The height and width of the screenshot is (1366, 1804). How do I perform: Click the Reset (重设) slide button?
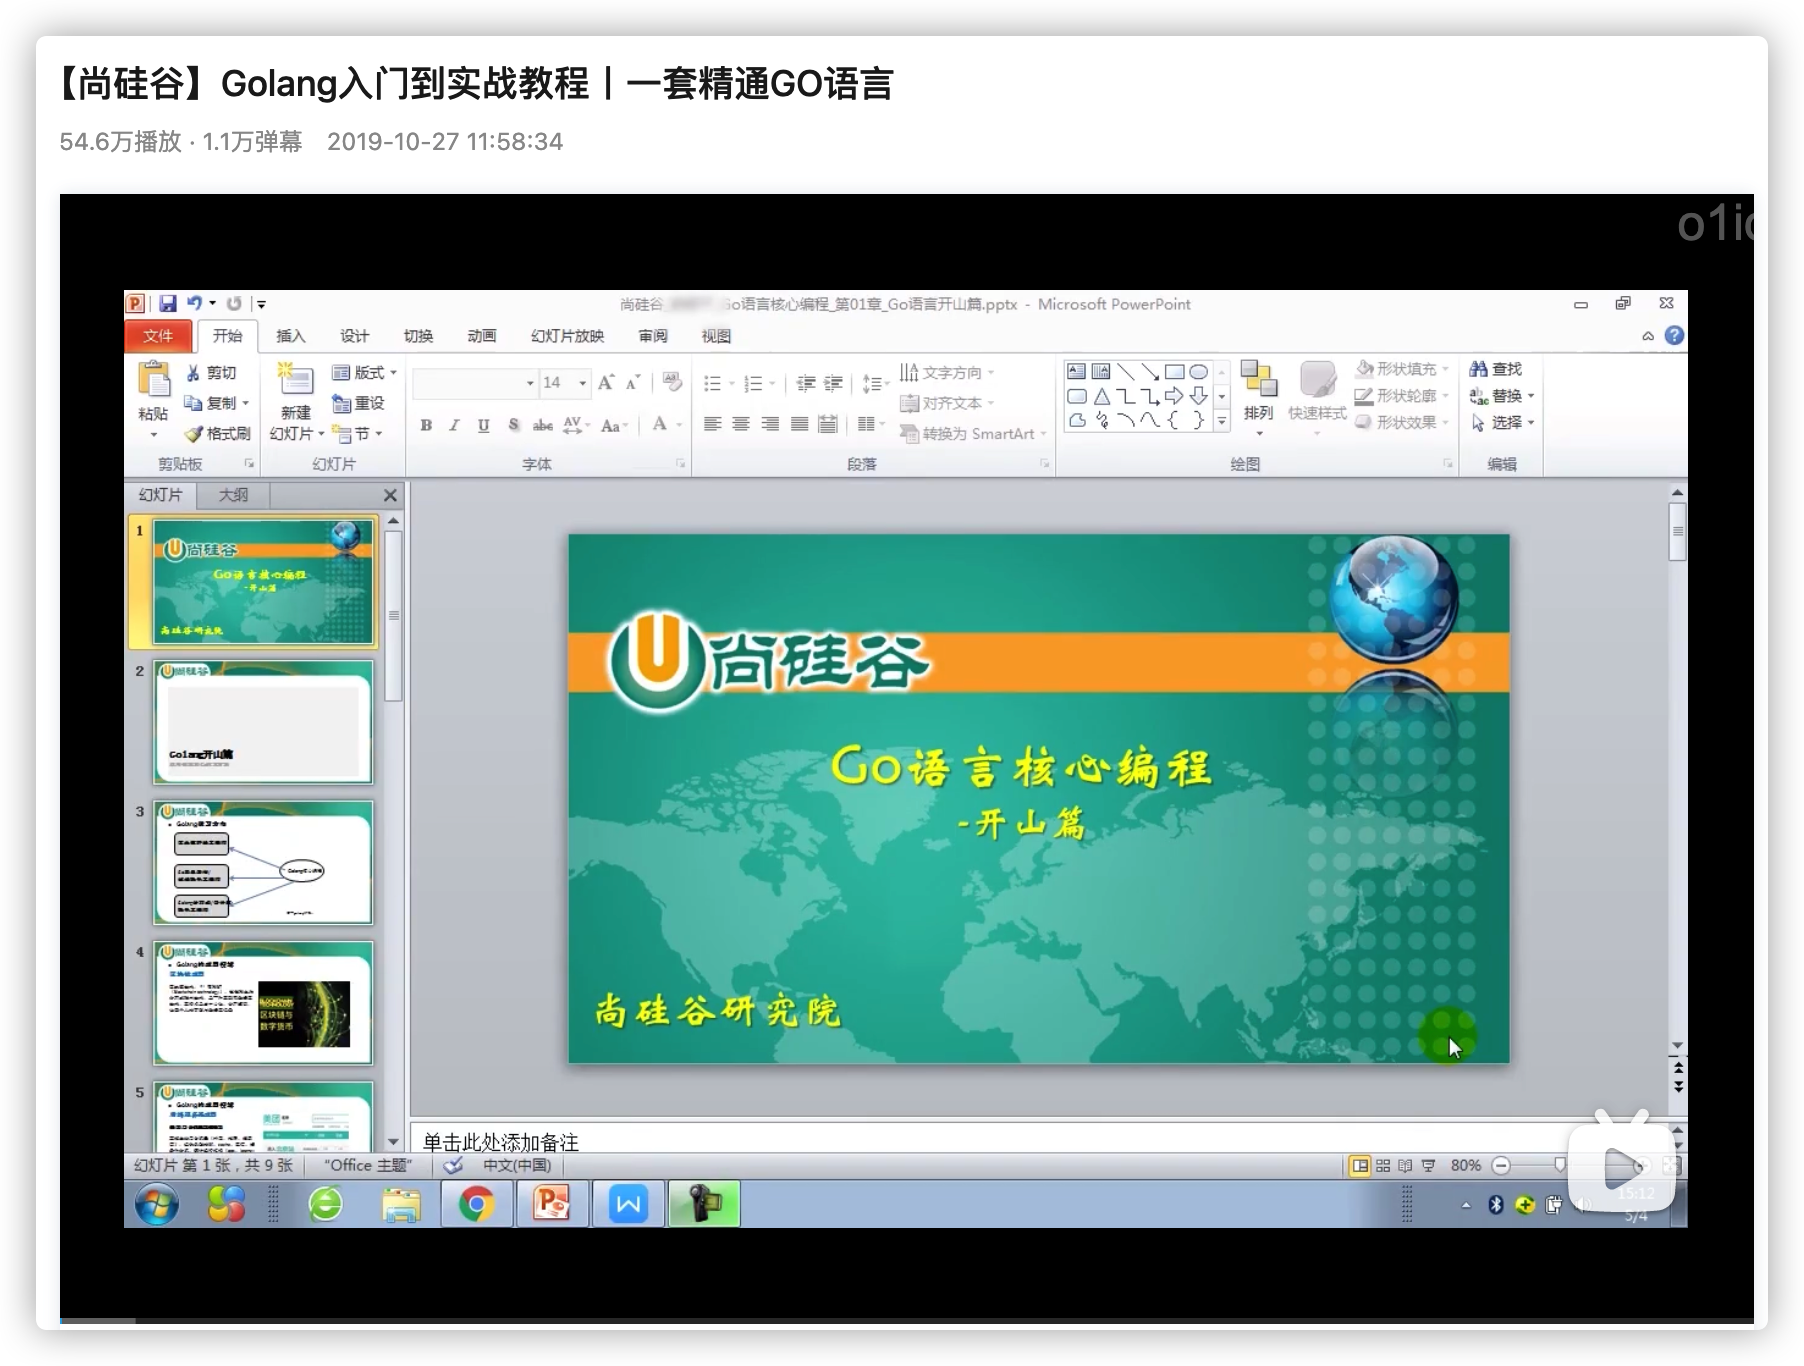358,403
